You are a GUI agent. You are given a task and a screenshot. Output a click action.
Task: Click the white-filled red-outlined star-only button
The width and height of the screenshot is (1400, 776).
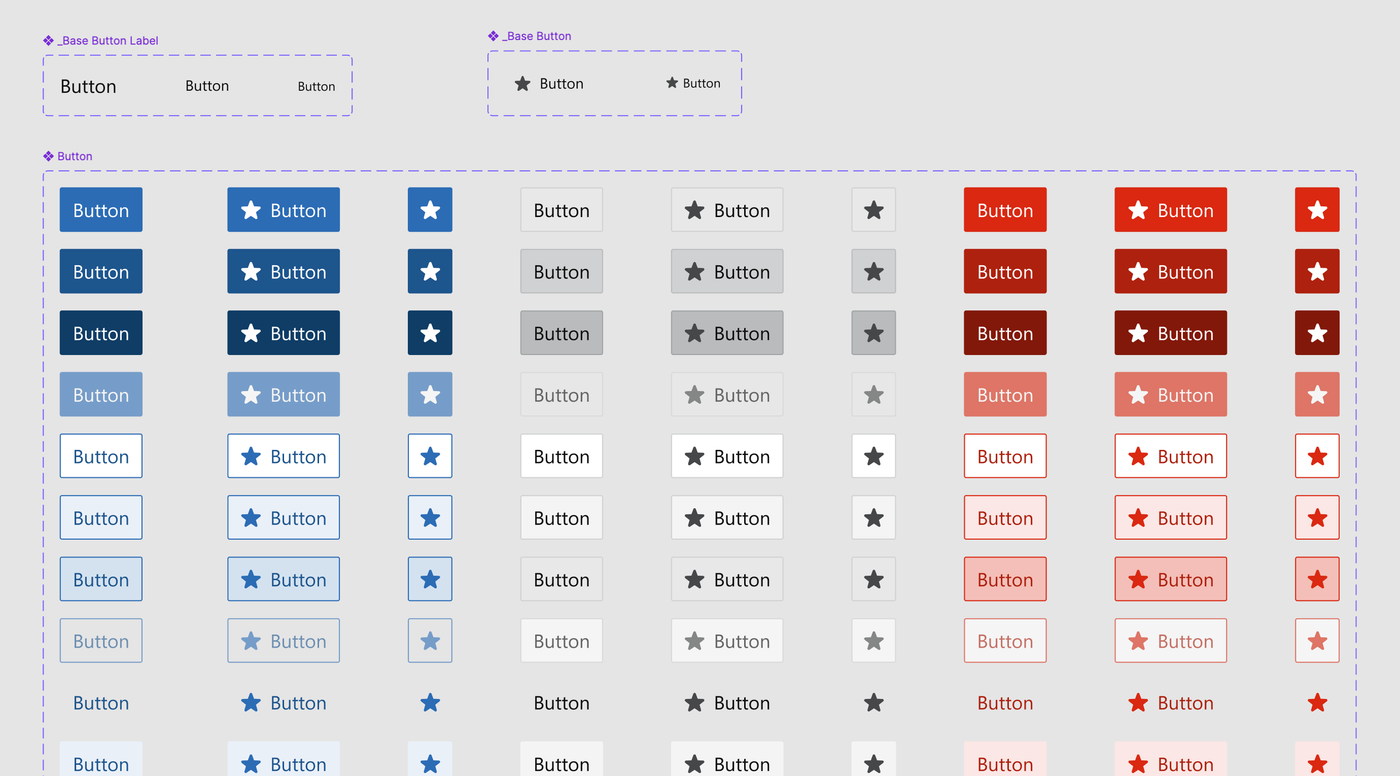pyautogui.click(x=1317, y=456)
